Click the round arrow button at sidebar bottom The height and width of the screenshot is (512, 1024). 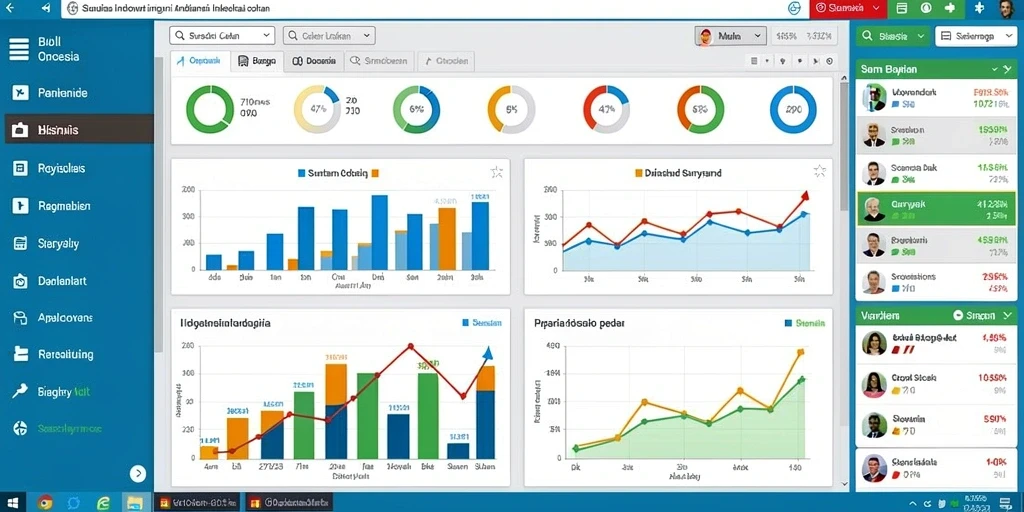(x=138, y=473)
